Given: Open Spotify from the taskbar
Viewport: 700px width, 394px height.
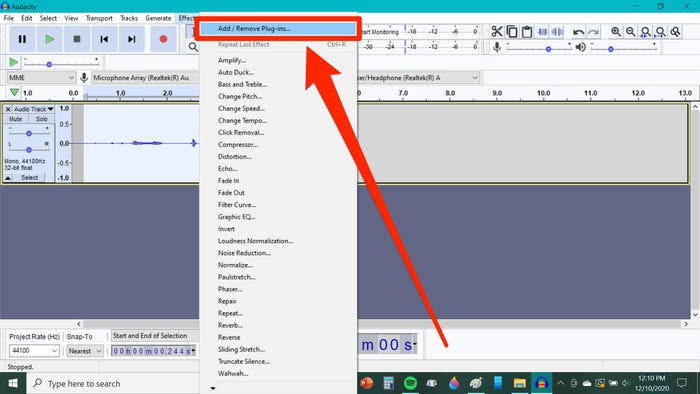Looking at the screenshot, I should (x=410, y=383).
